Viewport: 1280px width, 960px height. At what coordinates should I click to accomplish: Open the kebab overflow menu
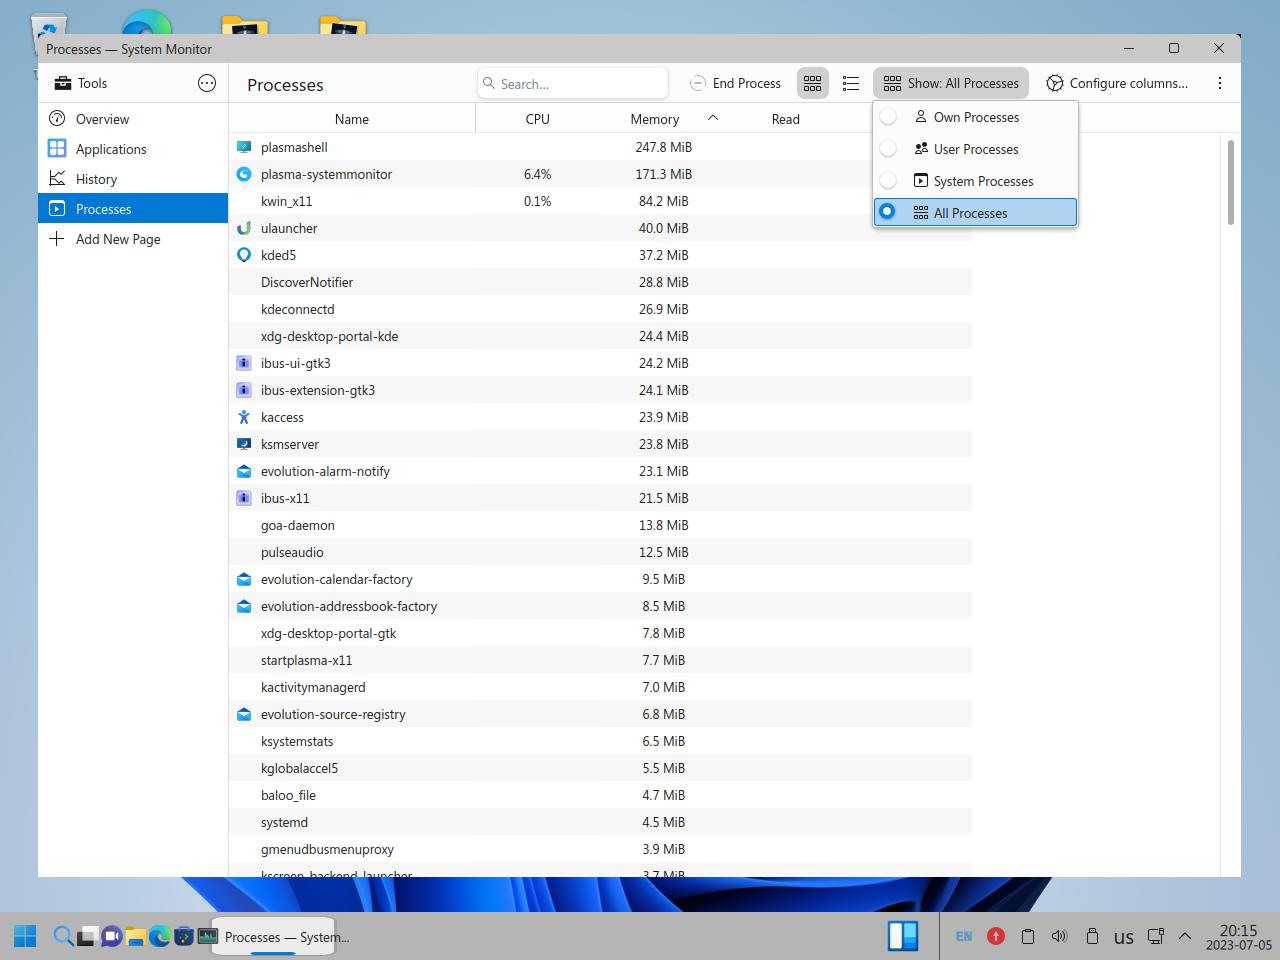tap(1219, 83)
